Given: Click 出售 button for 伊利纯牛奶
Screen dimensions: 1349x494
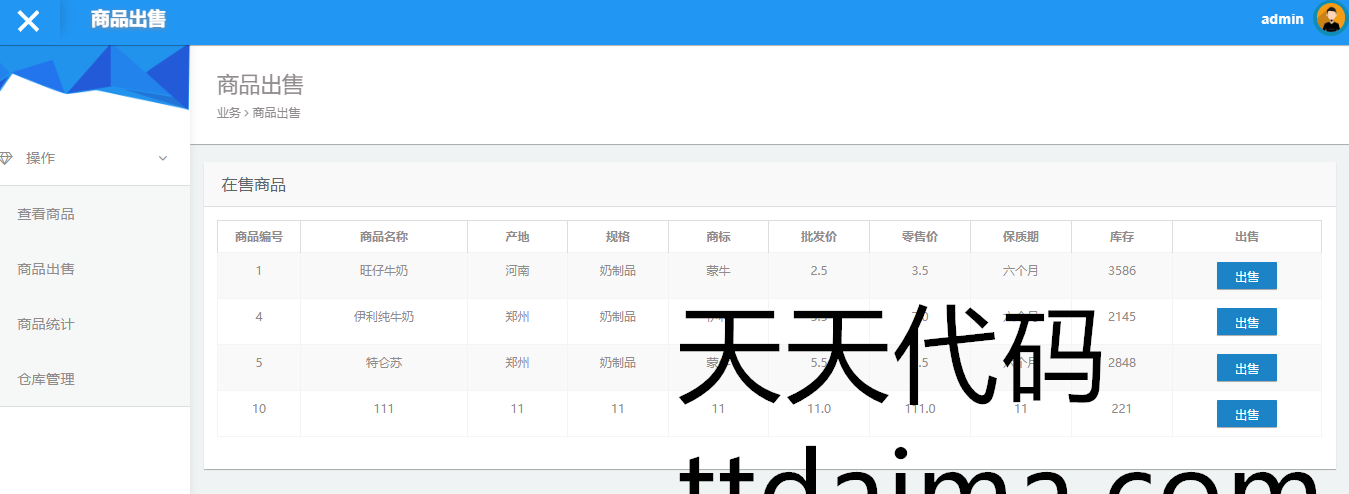Looking at the screenshot, I should click(1246, 322).
